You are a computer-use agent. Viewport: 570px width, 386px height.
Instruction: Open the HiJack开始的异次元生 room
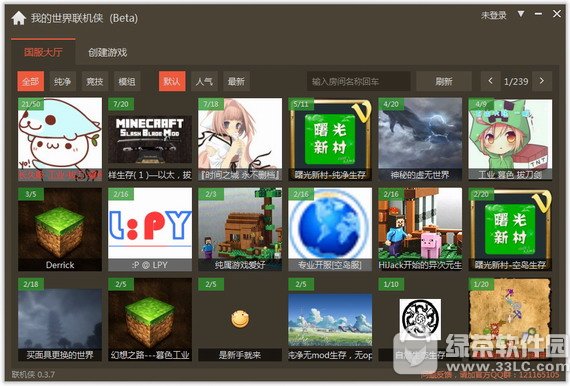pos(420,229)
